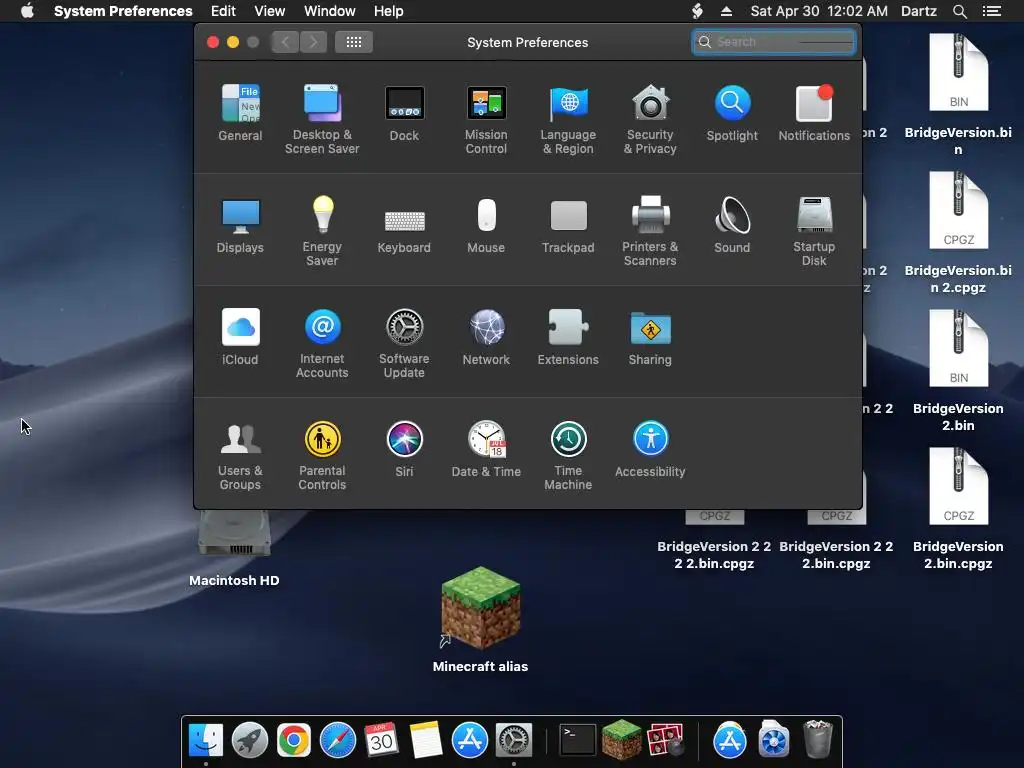Open Language & Region preferences
The width and height of the screenshot is (1024, 768).
(568, 119)
